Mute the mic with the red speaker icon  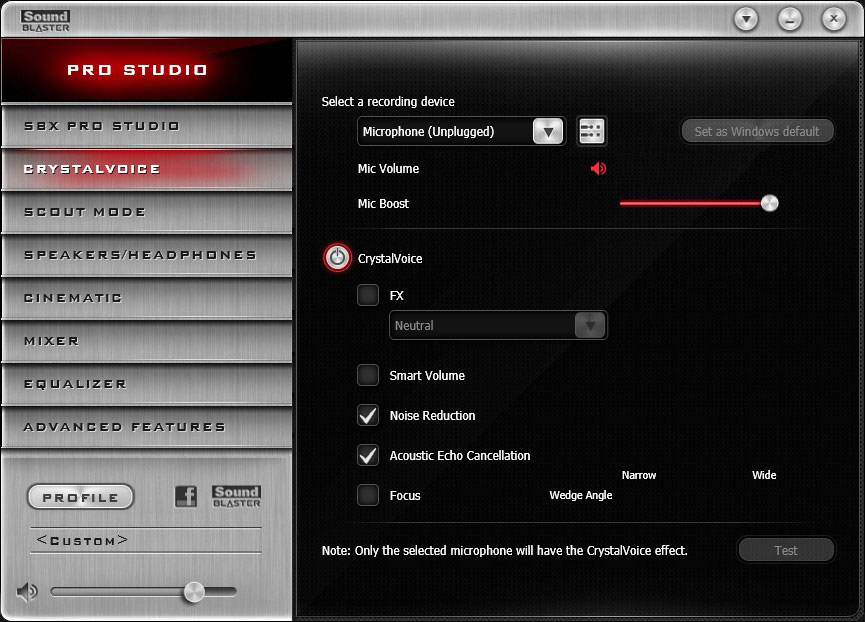point(598,168)
